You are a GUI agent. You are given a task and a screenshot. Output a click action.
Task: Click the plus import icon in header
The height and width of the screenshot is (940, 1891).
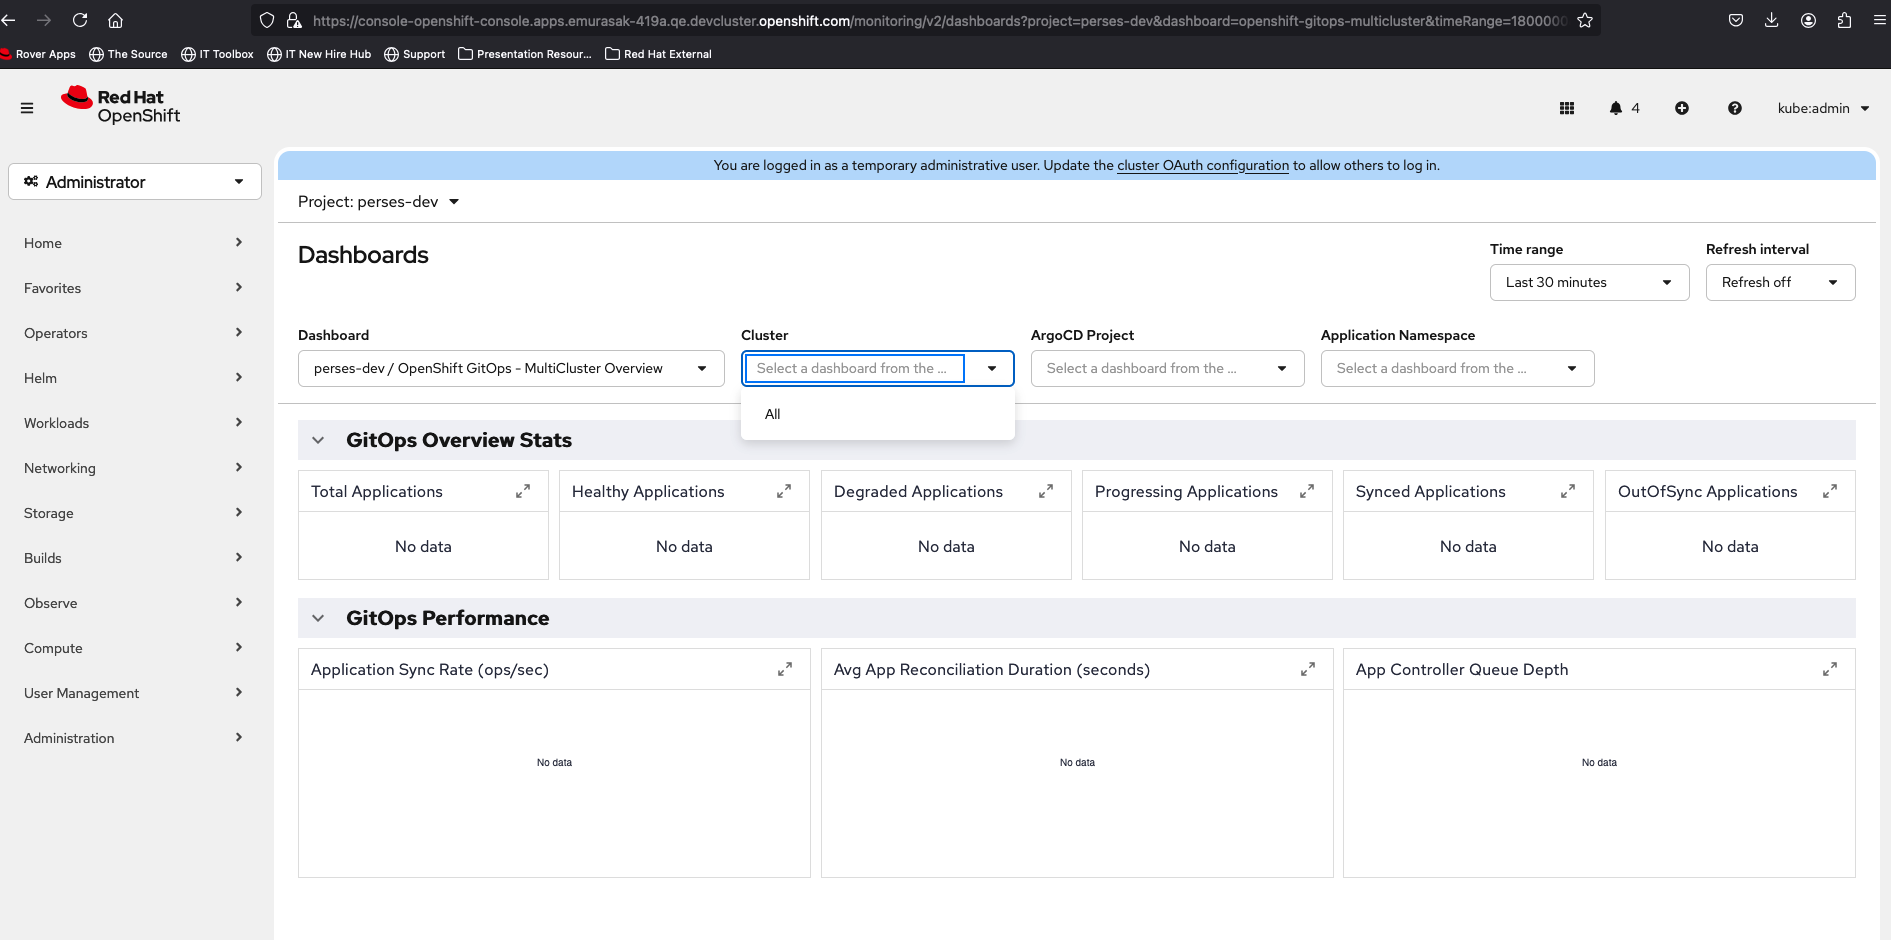(1682, 108)
